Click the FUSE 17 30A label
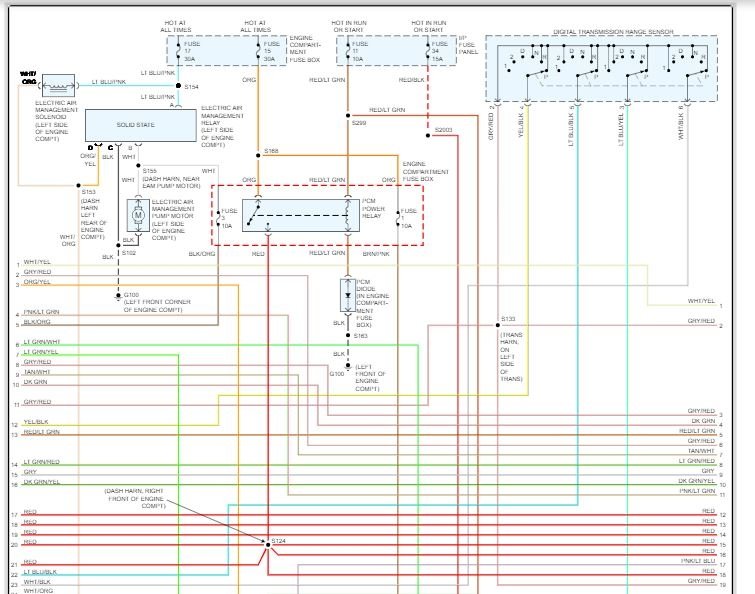Screen dimensions: 755x594 point(192,52)
